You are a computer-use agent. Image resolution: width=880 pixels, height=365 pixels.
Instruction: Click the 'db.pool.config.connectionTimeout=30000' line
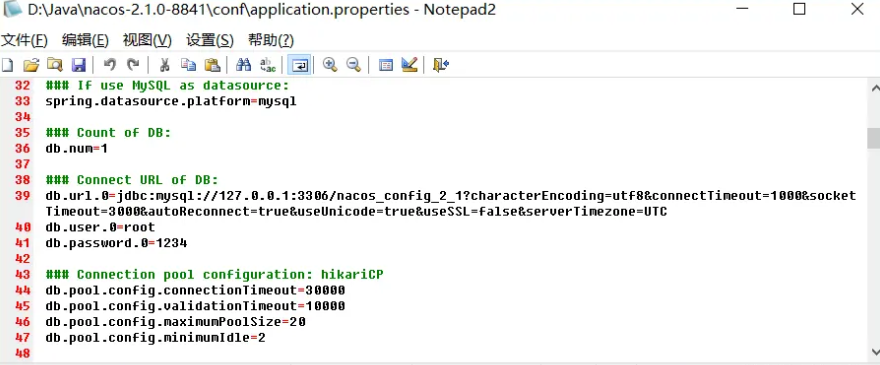[195, 290]
